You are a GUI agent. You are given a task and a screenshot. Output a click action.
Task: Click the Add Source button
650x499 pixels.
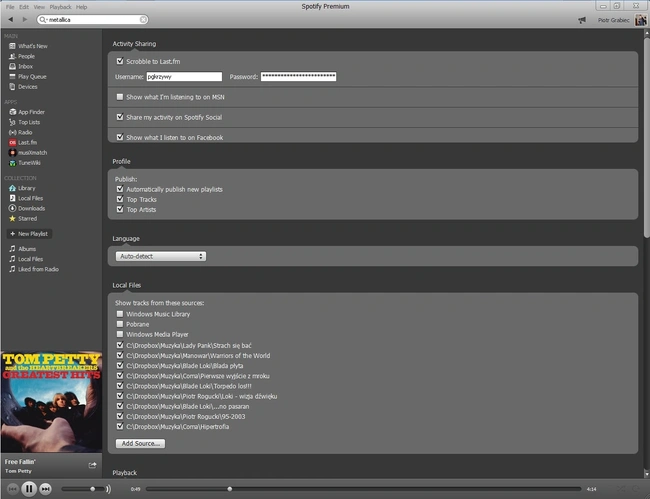(141, 443)
